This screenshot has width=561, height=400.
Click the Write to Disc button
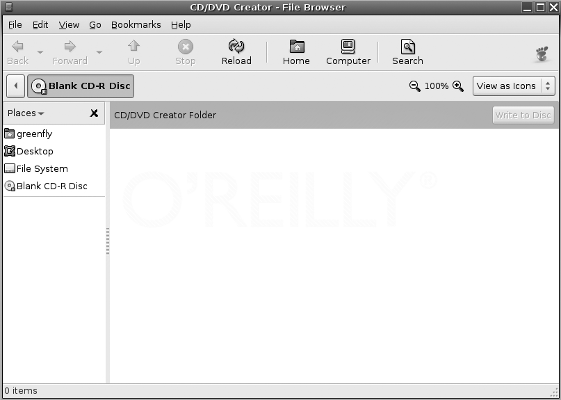coord(523,115)
